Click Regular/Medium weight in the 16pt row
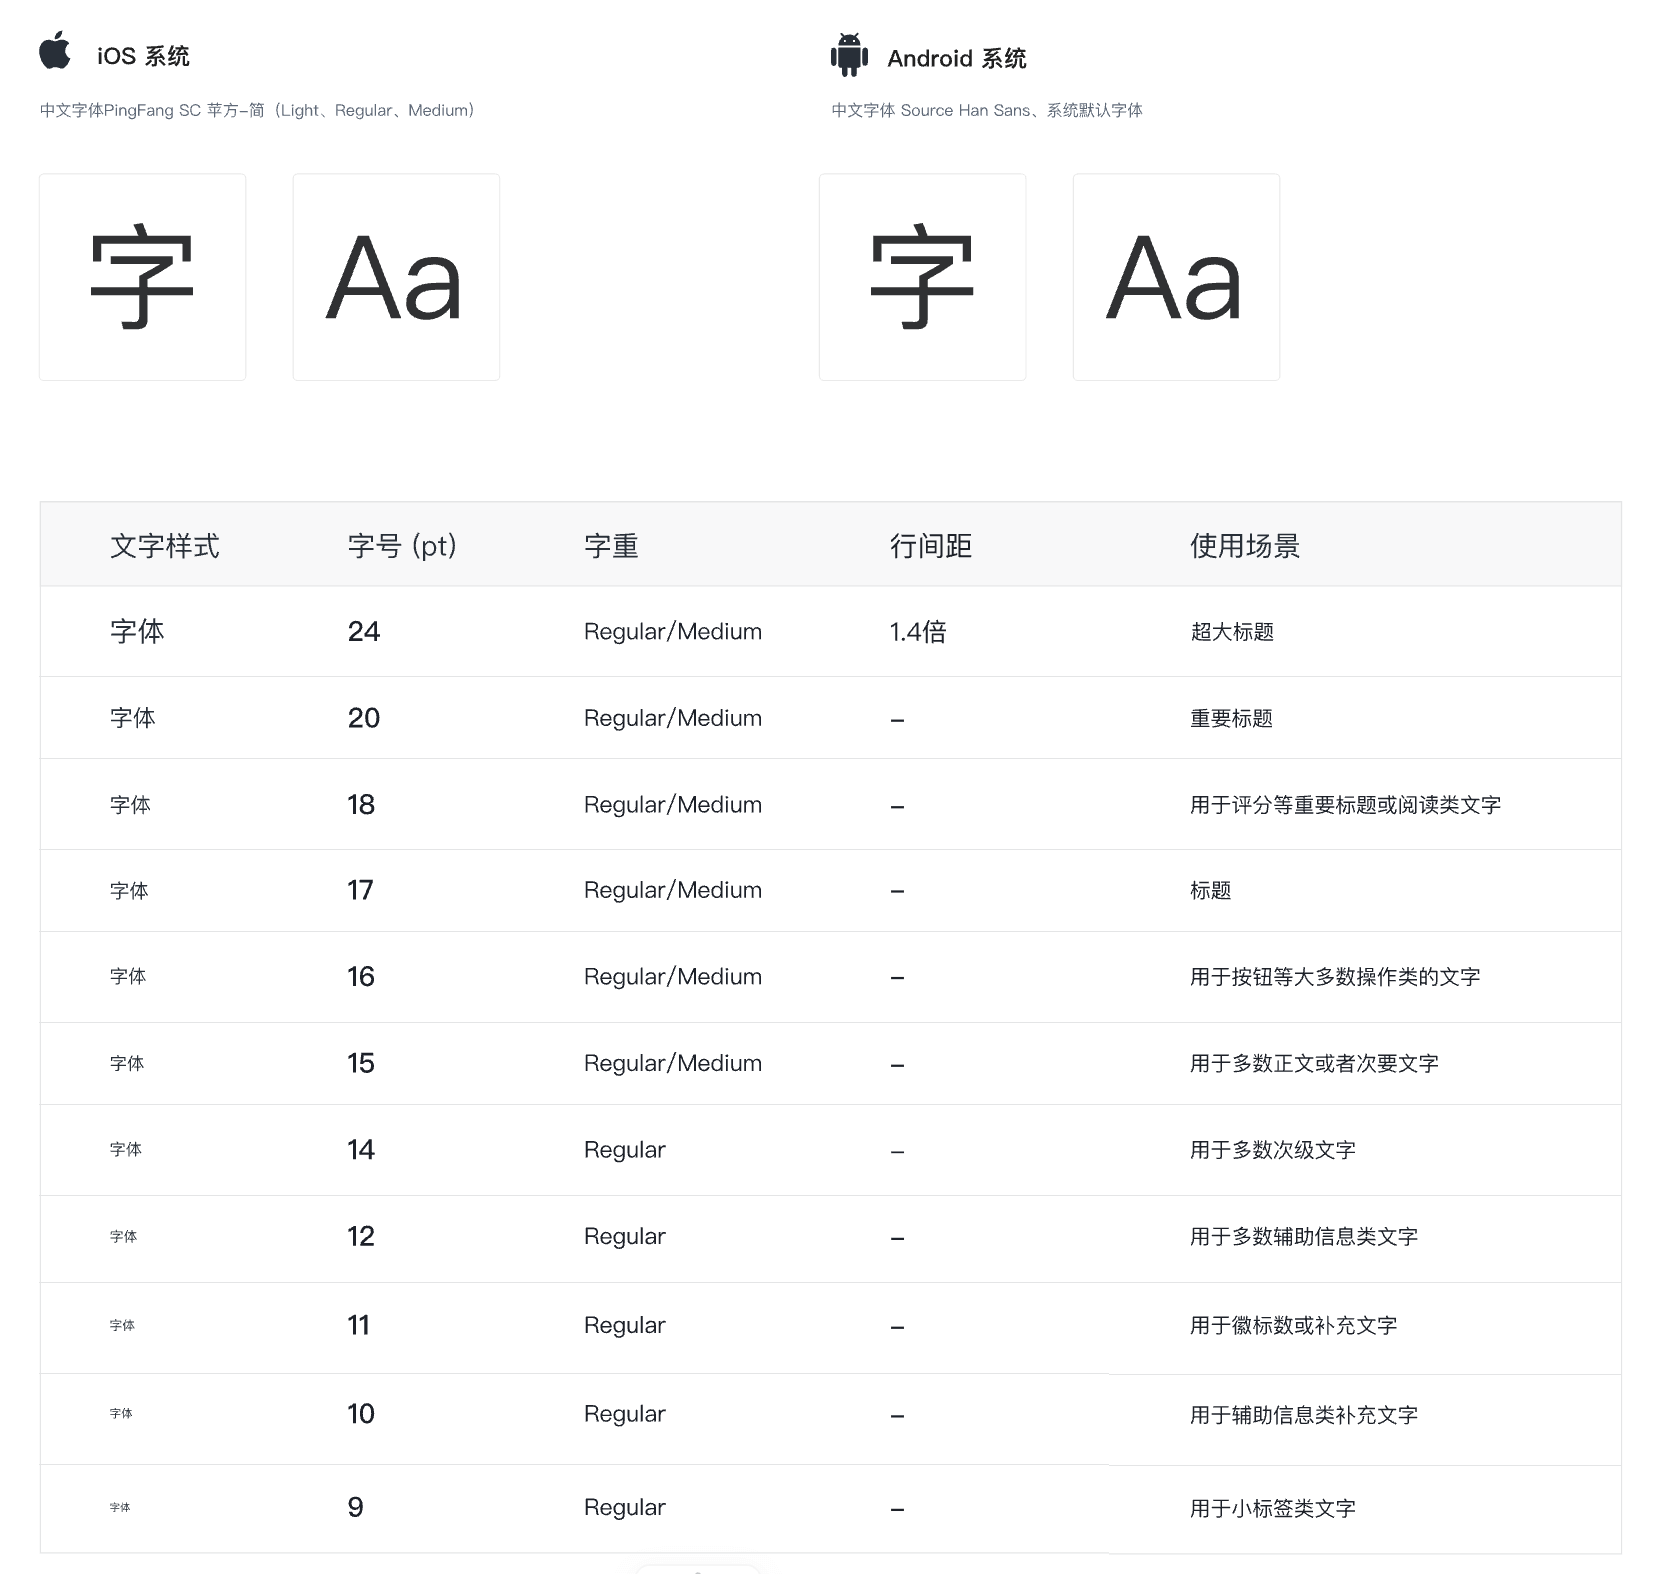The image size is (1654, 1574). pos(673,977)
